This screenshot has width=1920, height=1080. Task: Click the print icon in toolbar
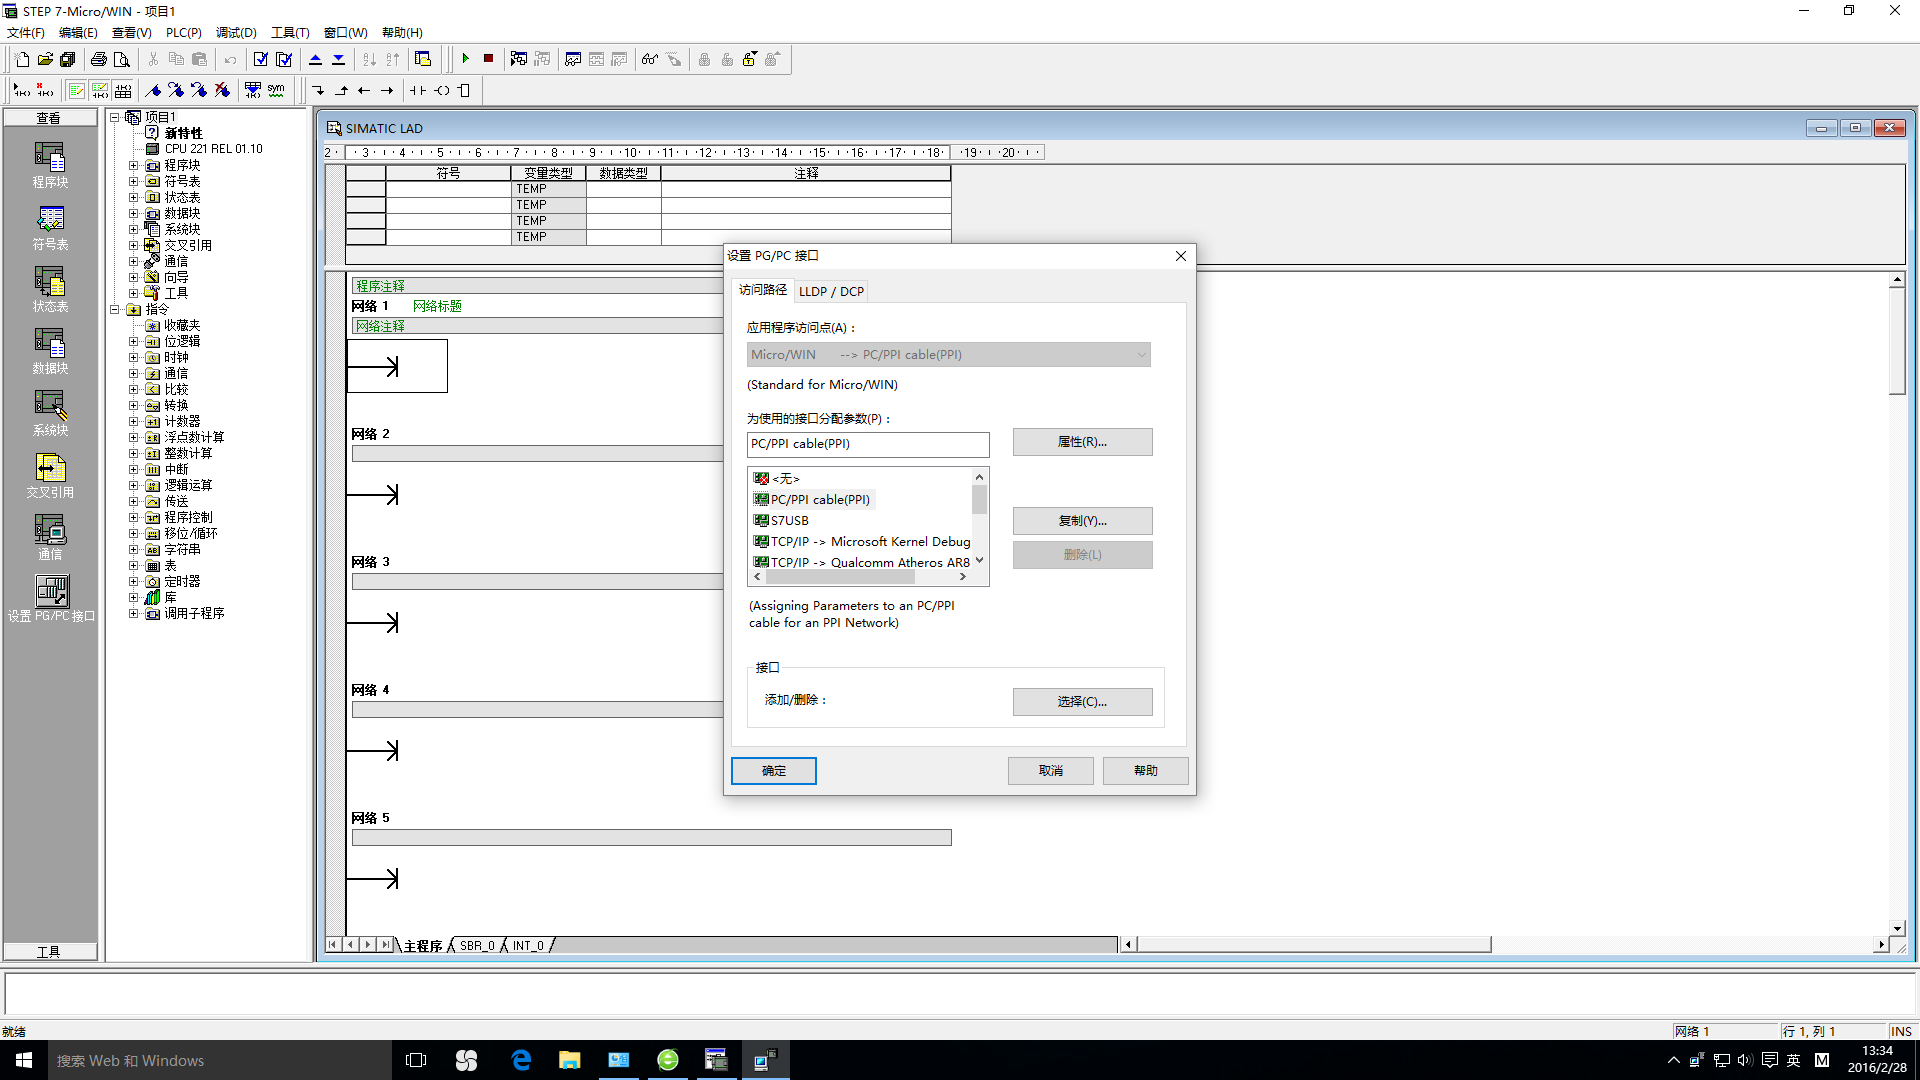98,59
